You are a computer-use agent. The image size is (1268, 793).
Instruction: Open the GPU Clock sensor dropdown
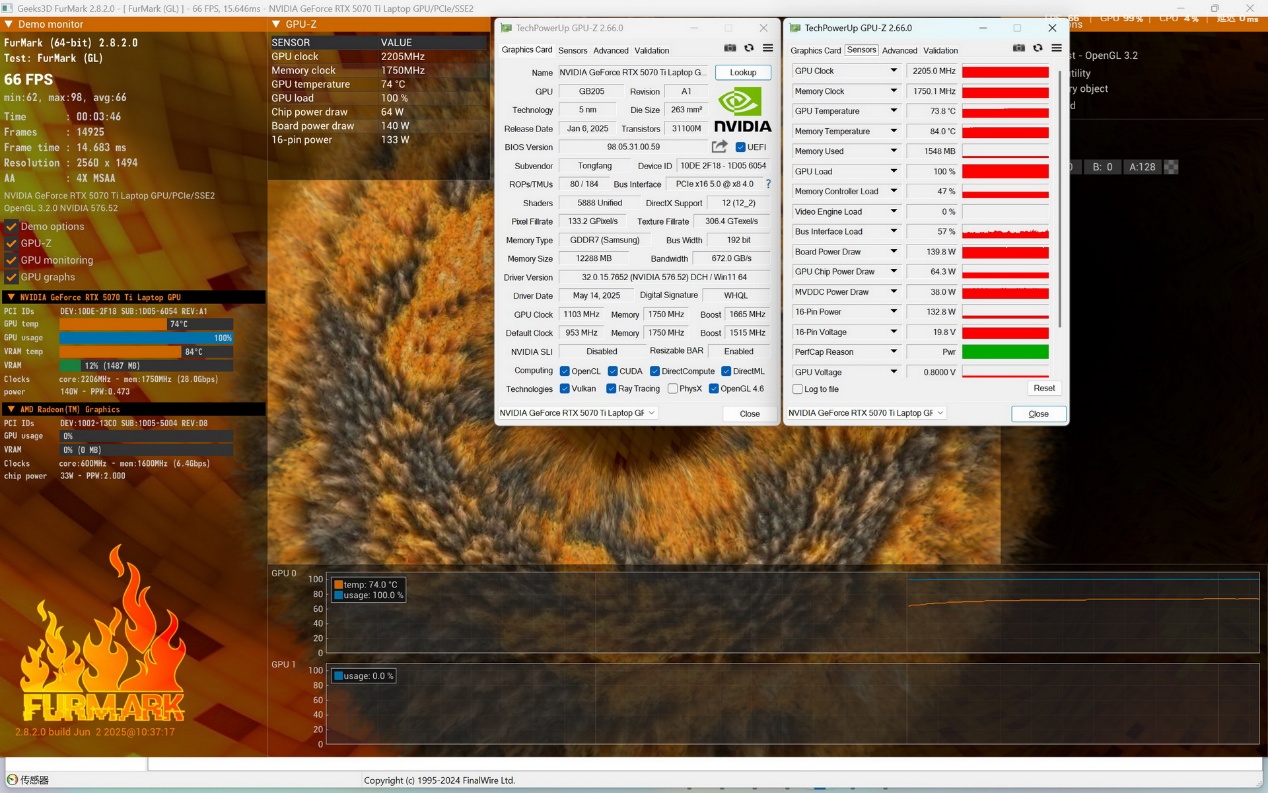pos(894,71)
